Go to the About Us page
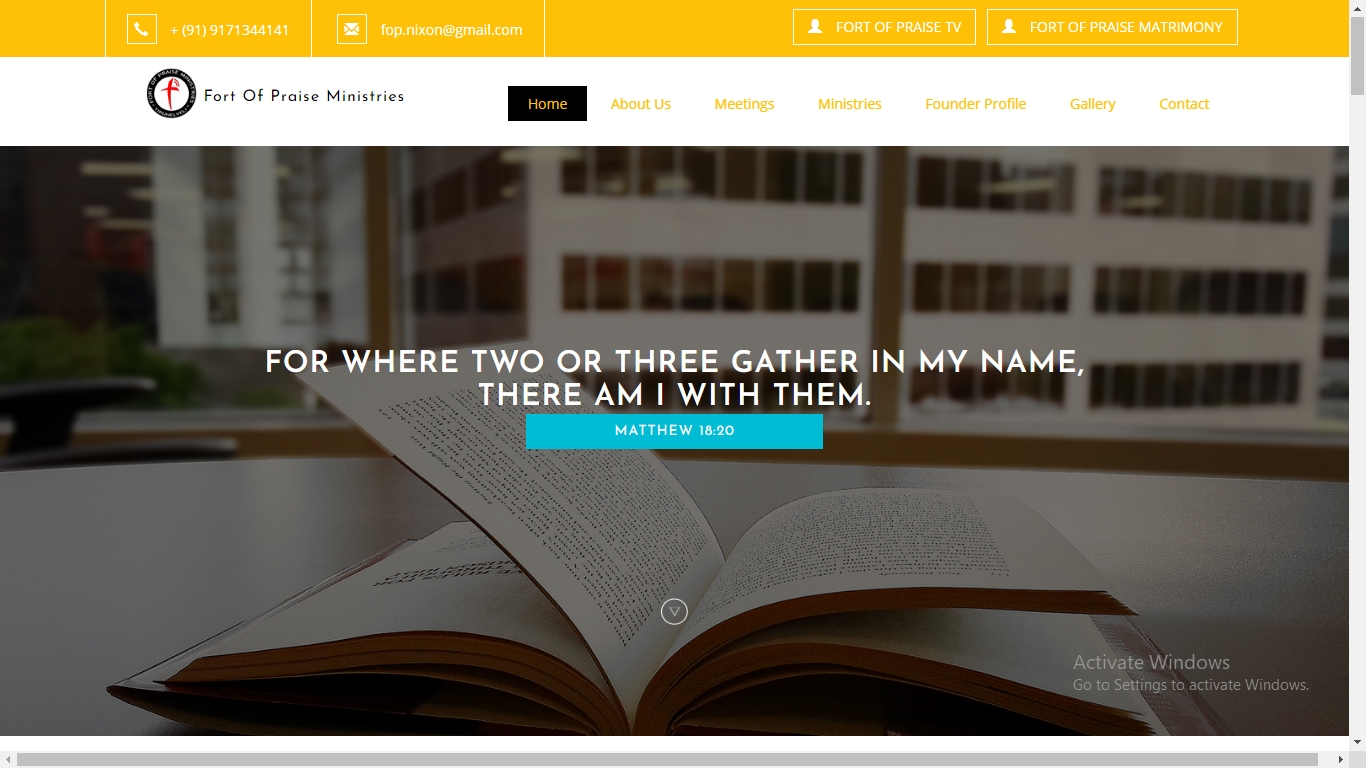This screenshot has height=768, width=1366. pos(641,103)
